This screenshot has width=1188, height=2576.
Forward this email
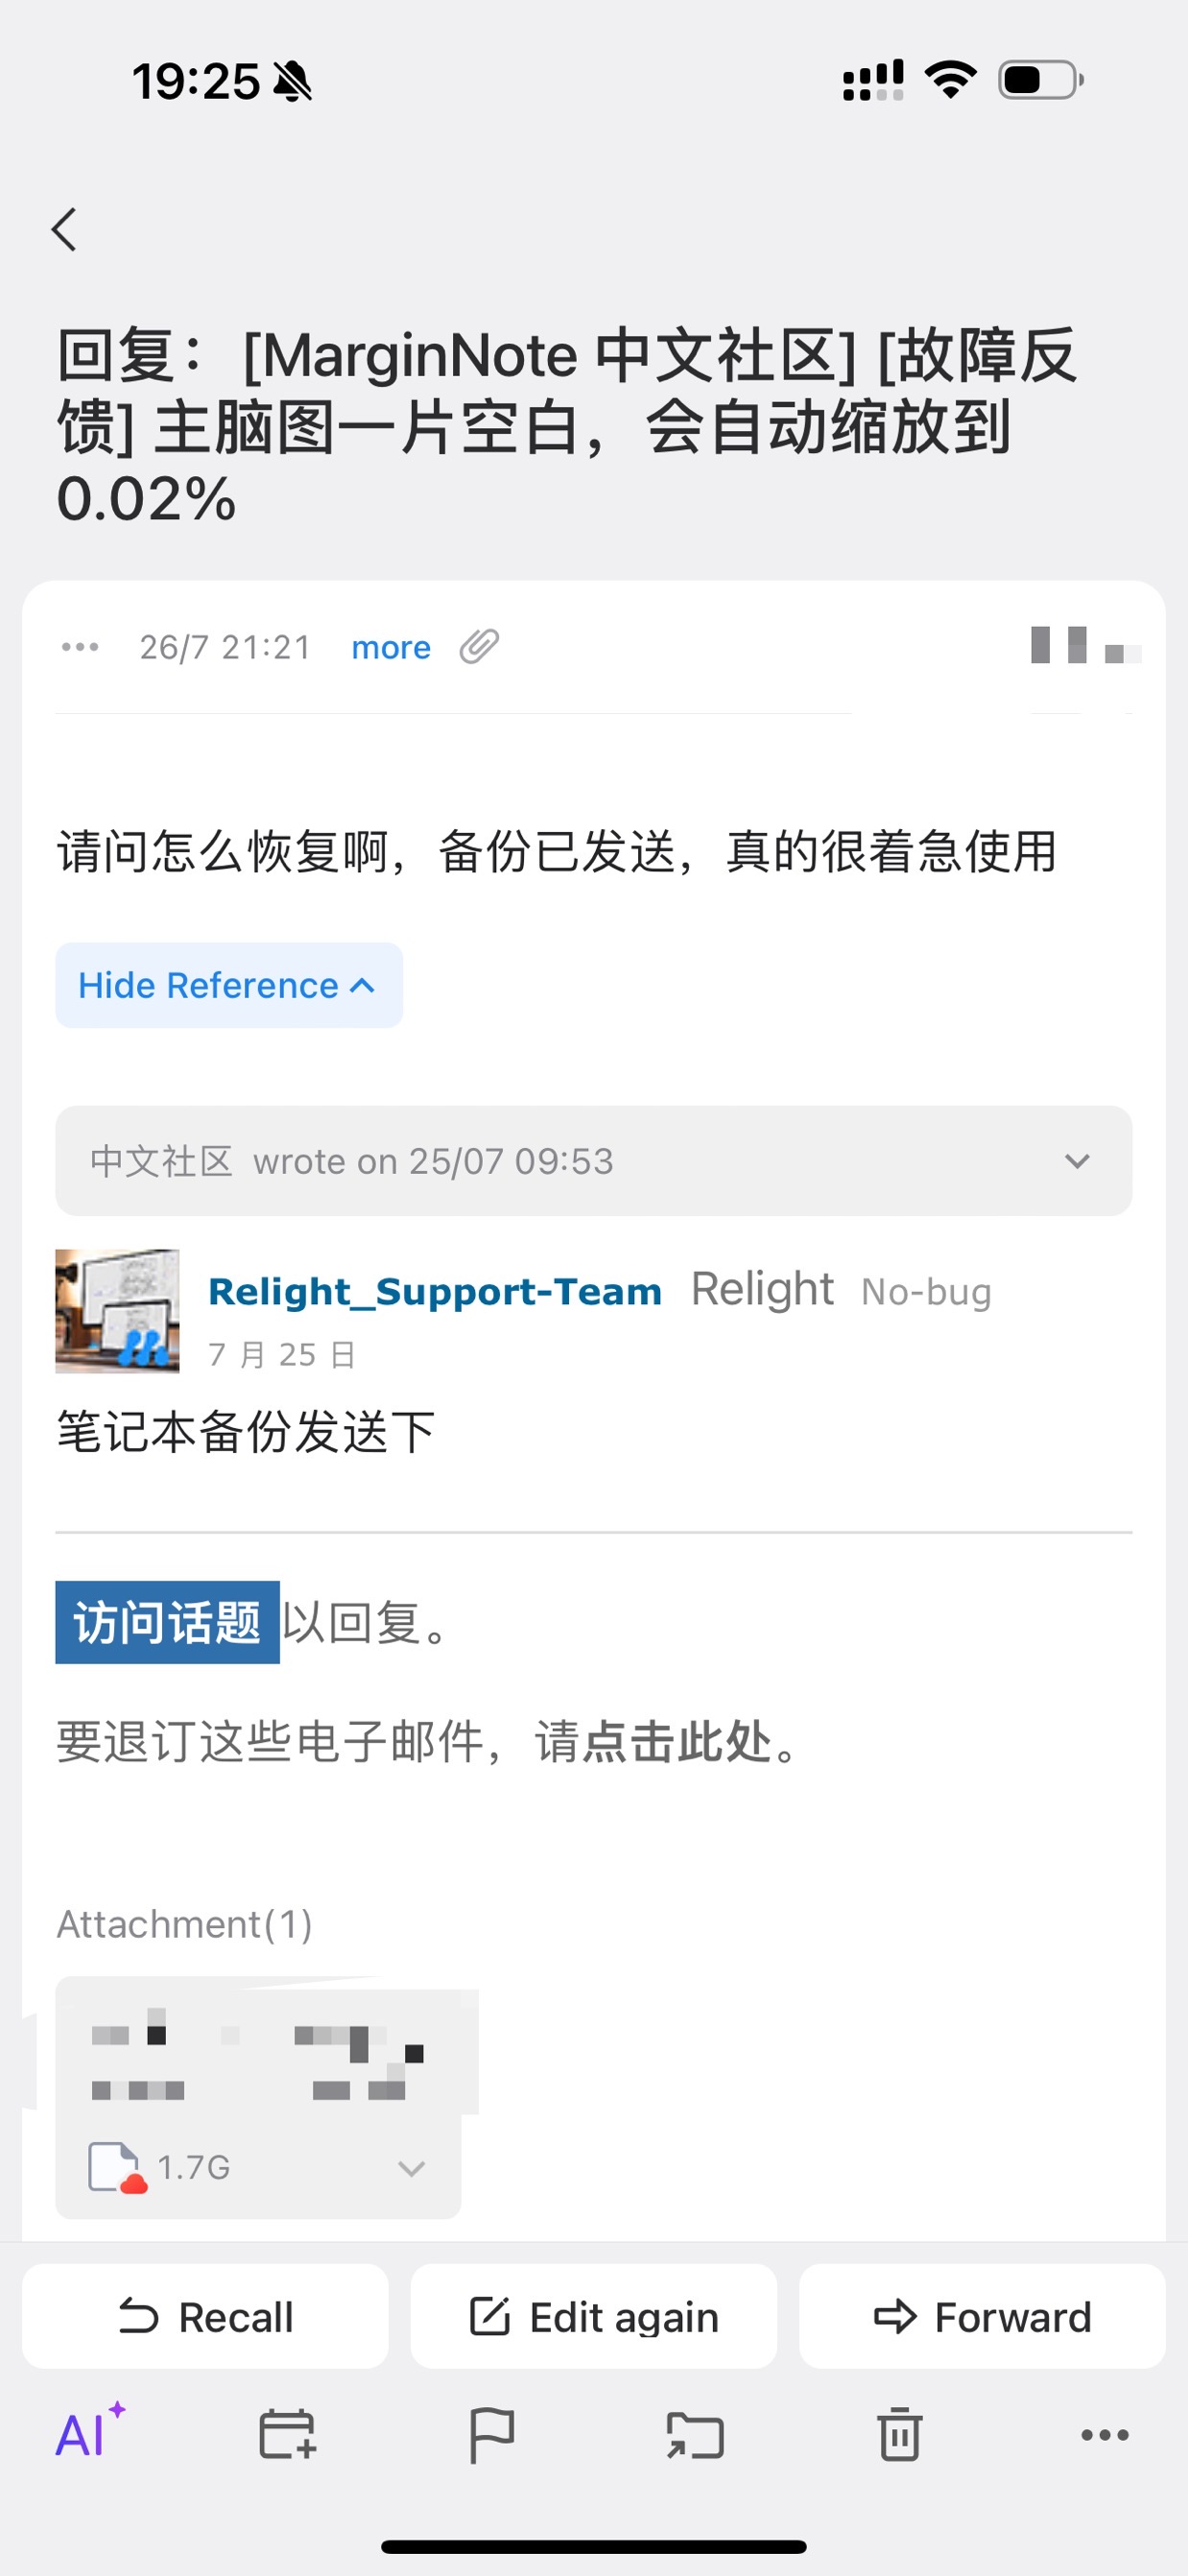pyautogui.click(x=982, y=2316)
